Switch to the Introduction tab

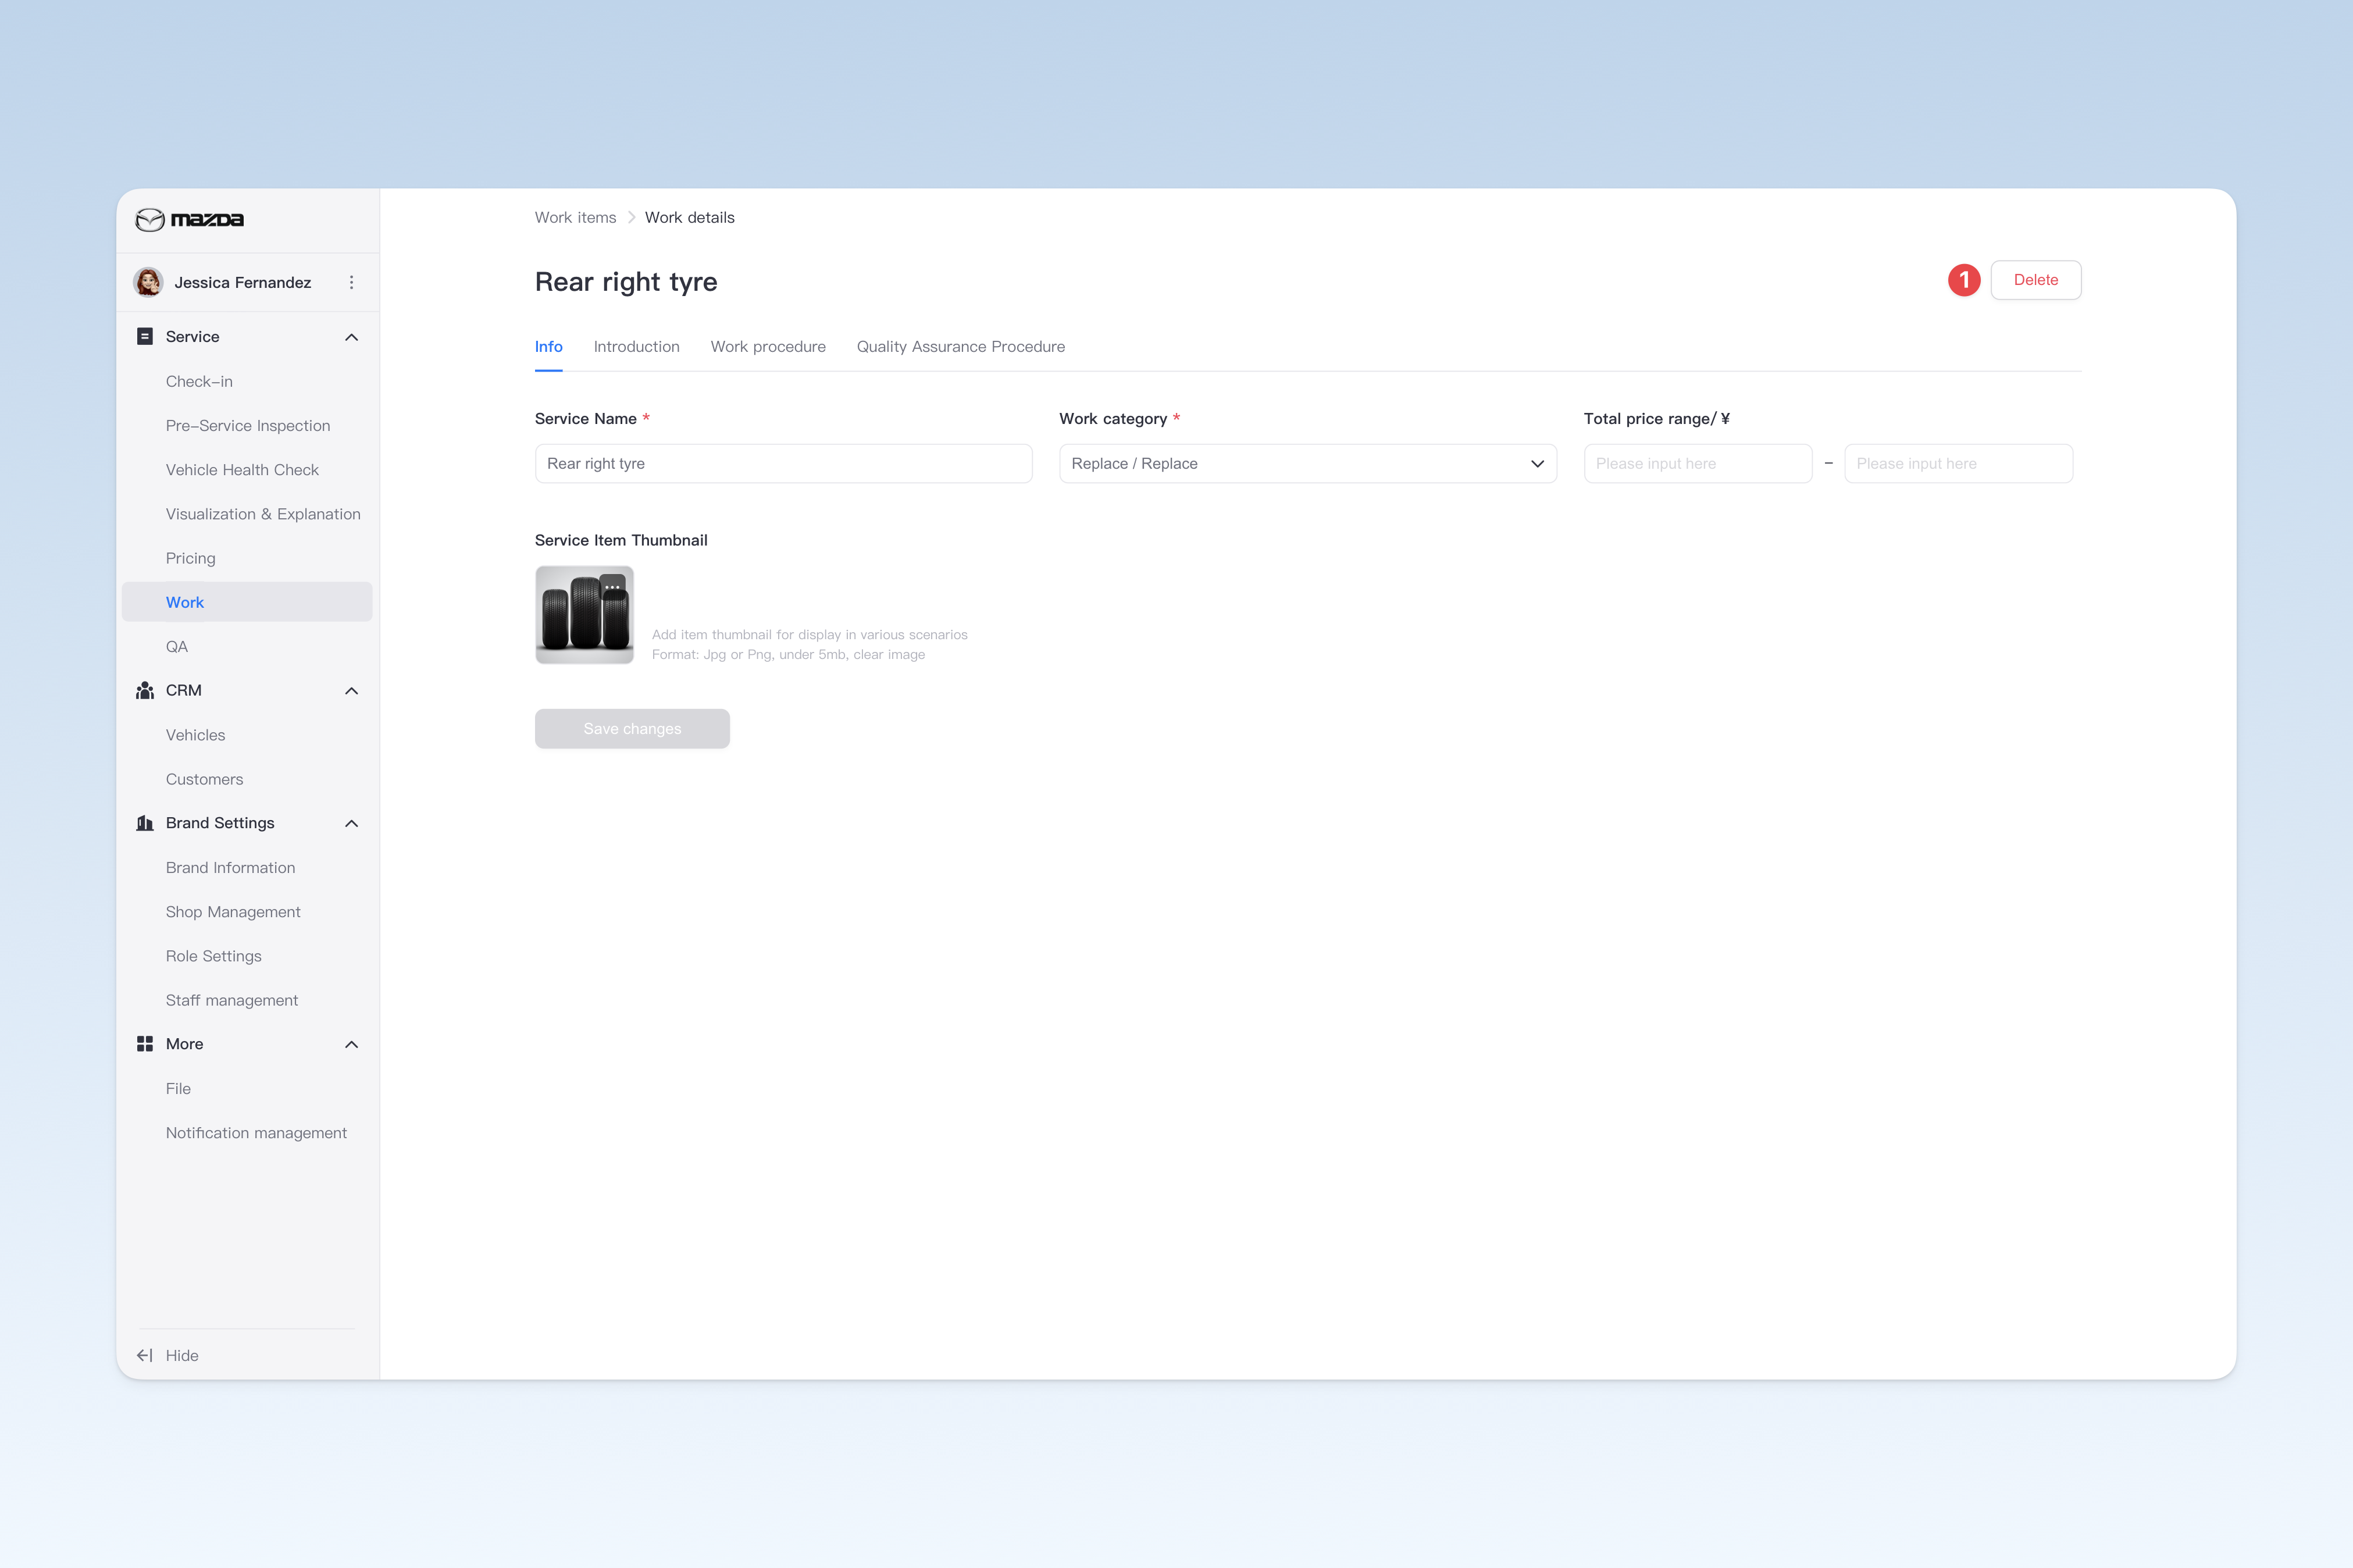click(636, 346)
